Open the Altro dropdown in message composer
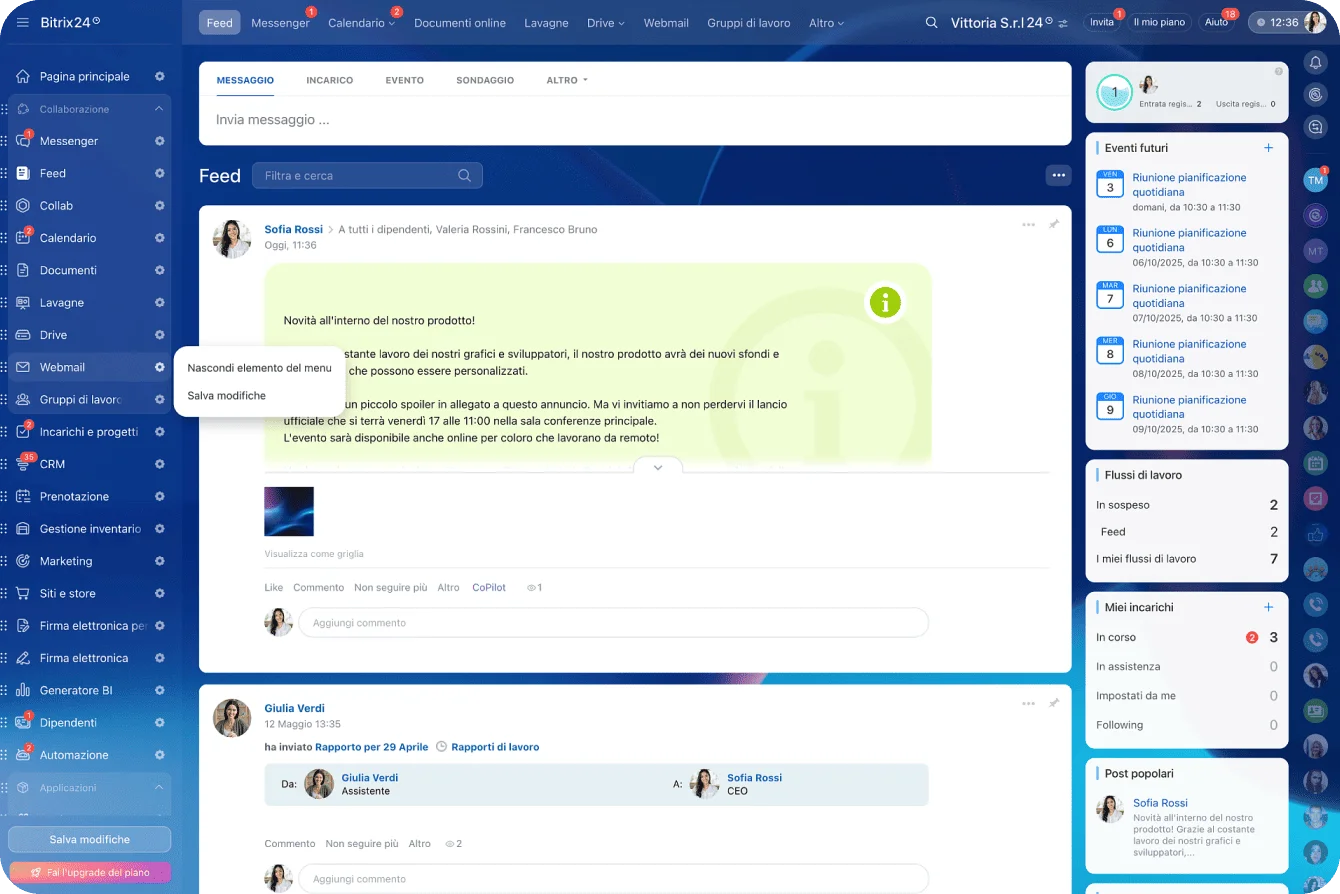 coord(567,80)
